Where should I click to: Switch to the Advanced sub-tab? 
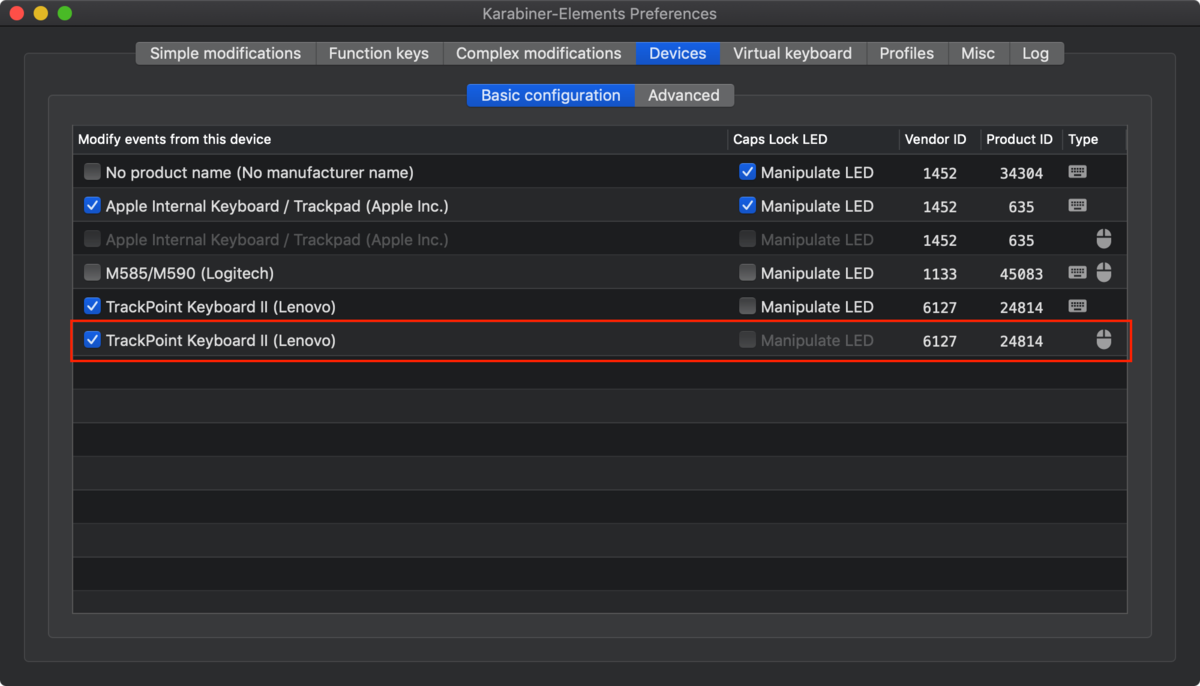coord(684,95)
